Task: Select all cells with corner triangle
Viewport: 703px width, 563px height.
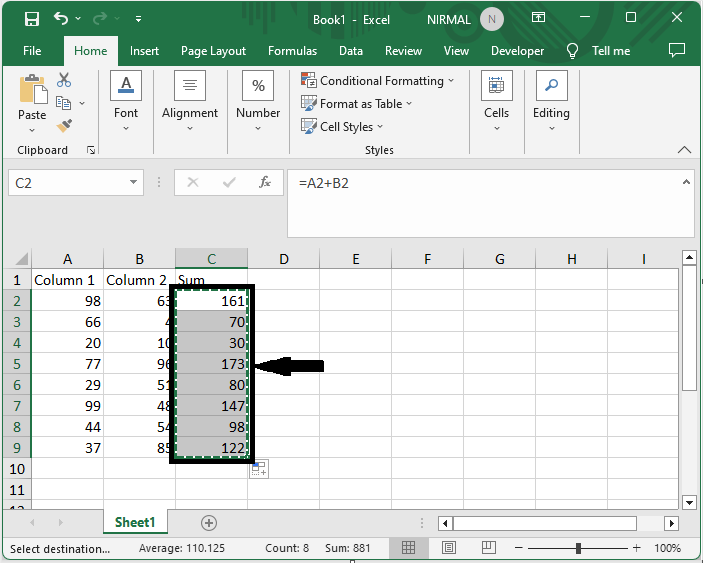Action: (22, 259)
